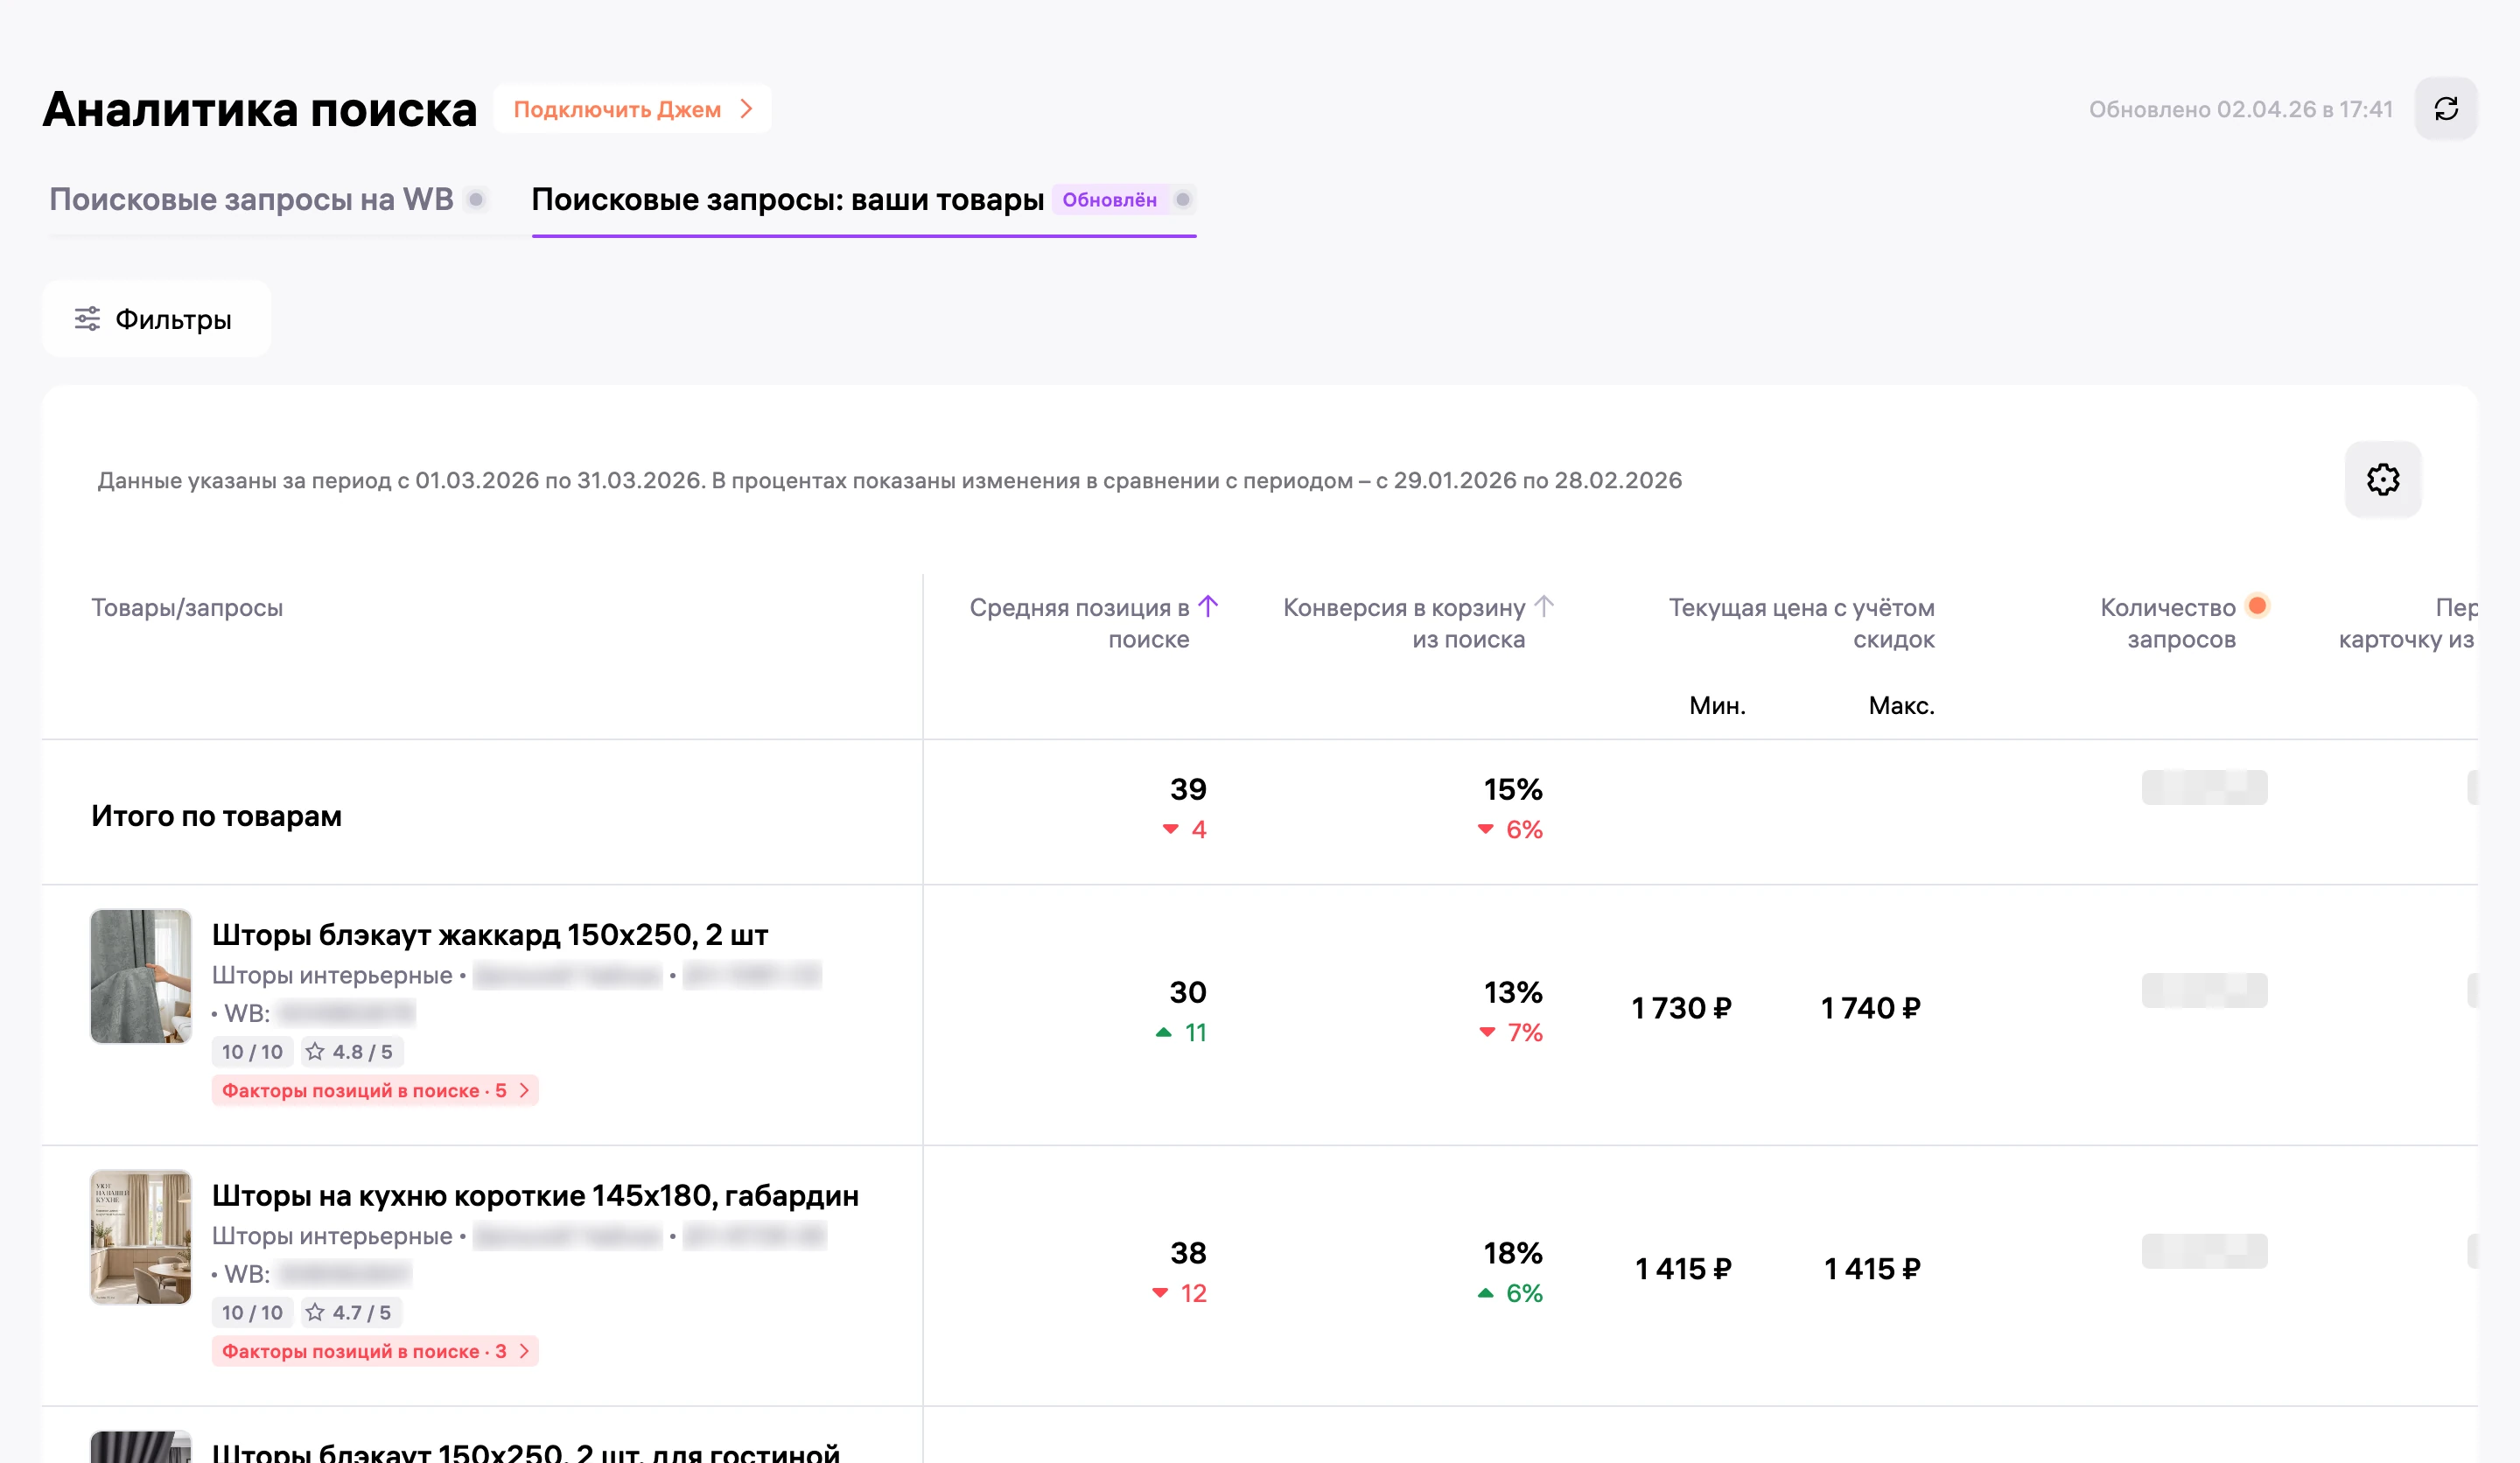Expand Факторы позиций в поиске · 5
Screen dimensions: 2520x1463
375,1090
